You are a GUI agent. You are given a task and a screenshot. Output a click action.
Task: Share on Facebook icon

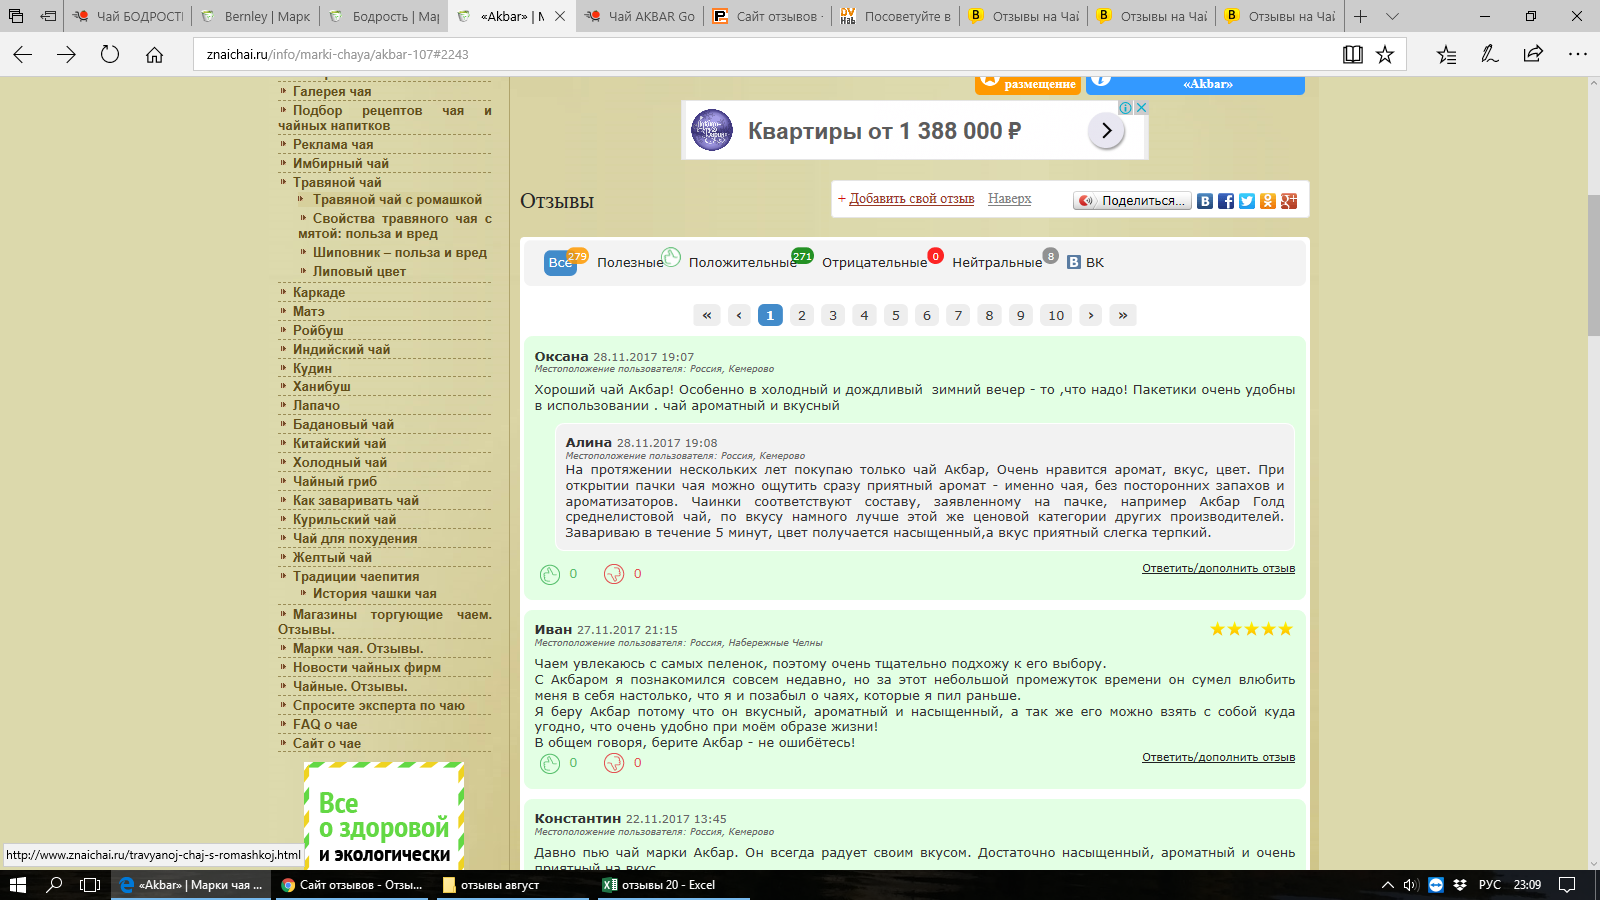click(x=1226, y=201)
